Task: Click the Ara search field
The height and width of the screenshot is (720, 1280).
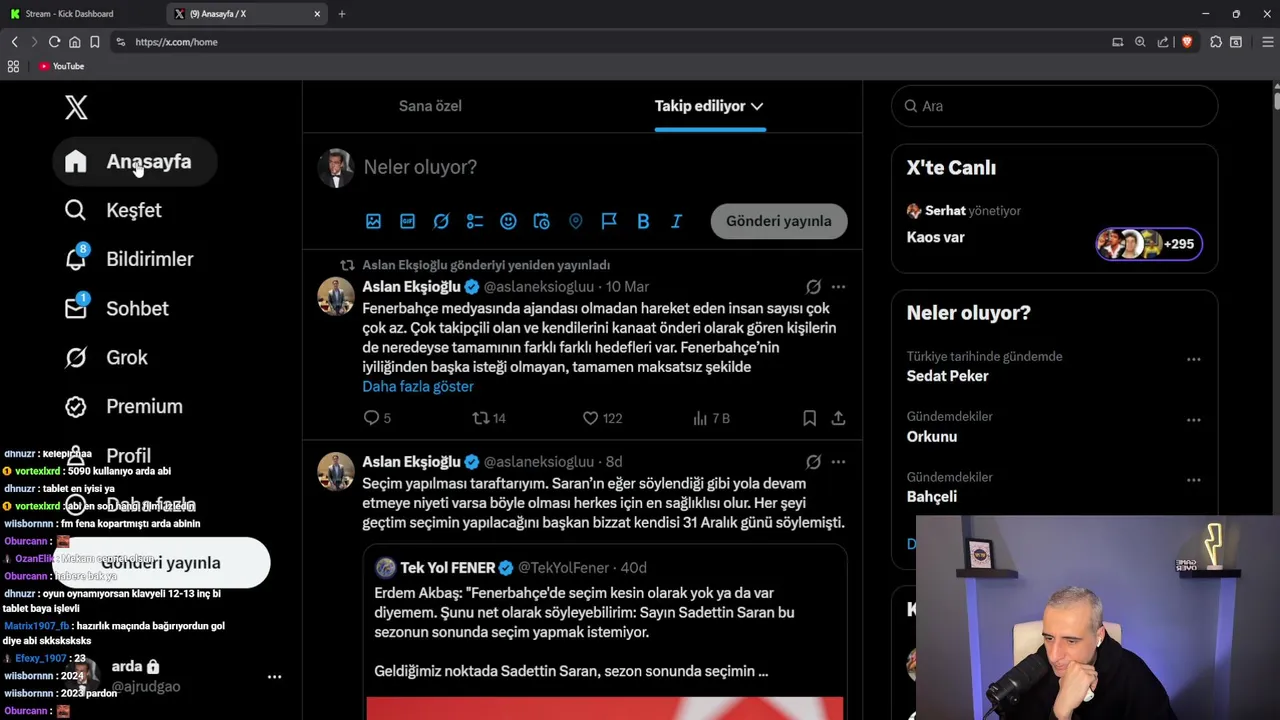Action: 1054,106
